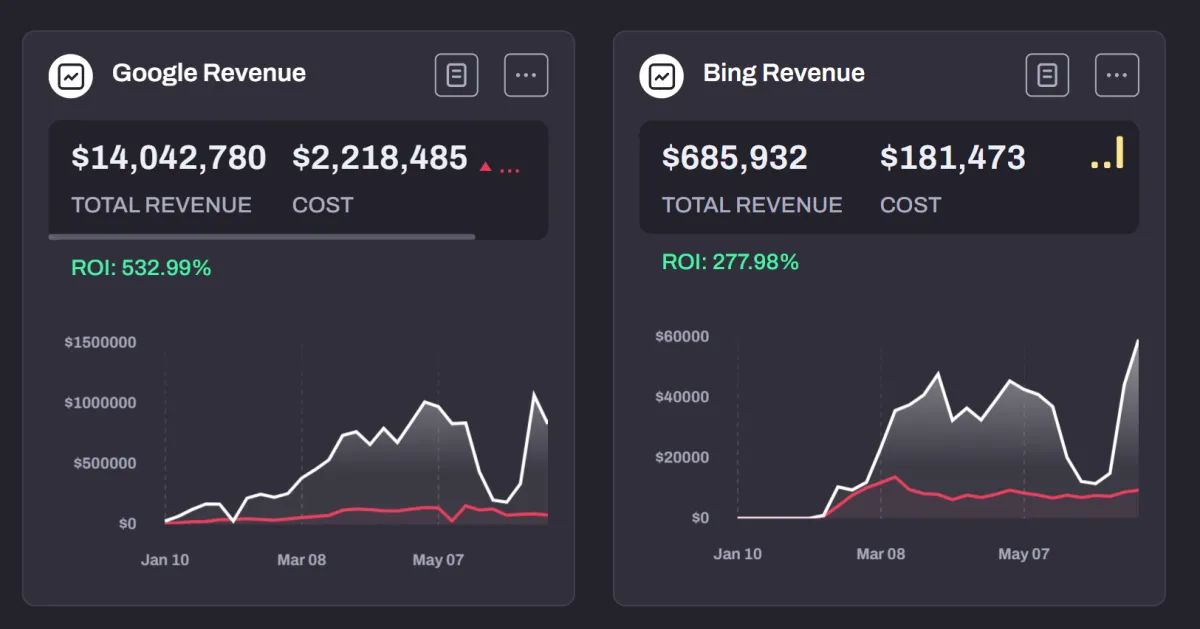Viewport: 1200px width, 629px height.
Task: Click the $40000 axis label
Action: click(682, 397)
